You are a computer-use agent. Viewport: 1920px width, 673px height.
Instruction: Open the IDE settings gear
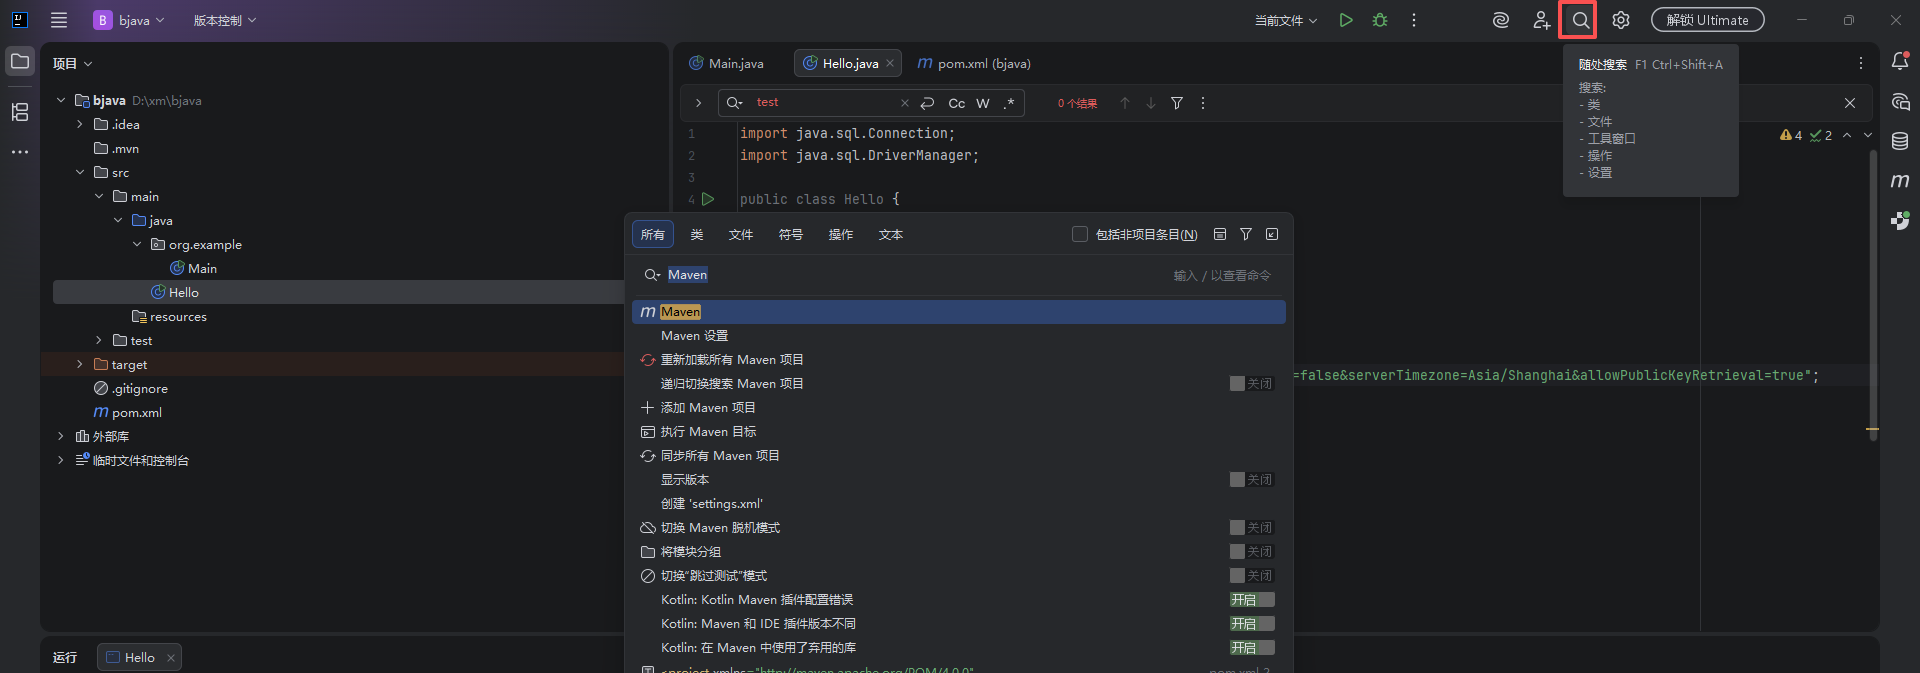click(x=1621, y=20)
